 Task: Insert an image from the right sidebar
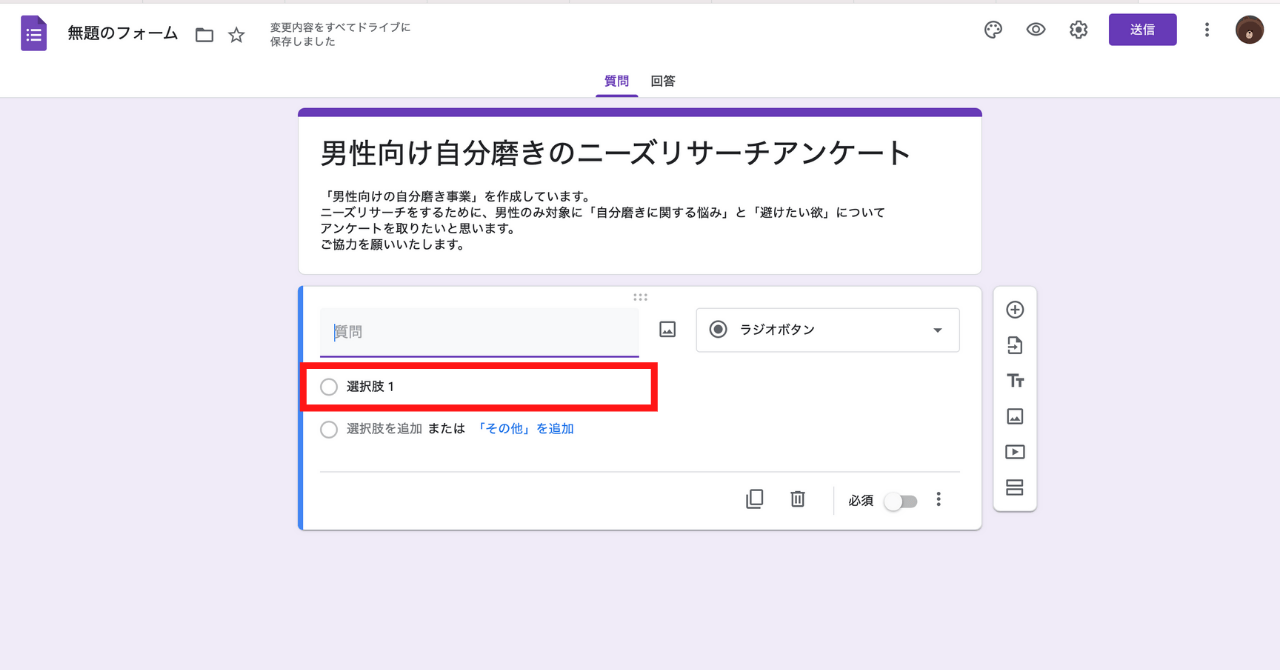tap(1015, 416)
